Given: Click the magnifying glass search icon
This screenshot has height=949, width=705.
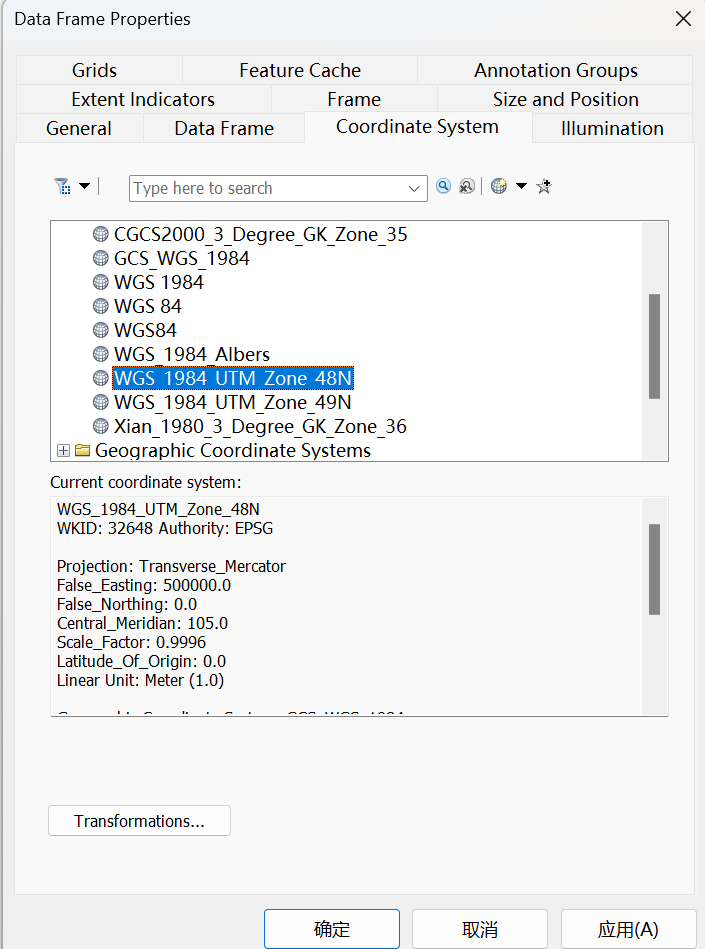Looking at the screenshot, I should (442, 186).
